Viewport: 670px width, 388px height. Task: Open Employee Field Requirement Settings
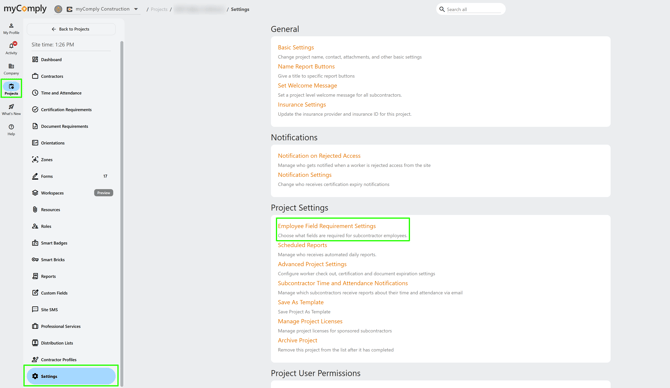pyautogui.click(x=326, y=226)
